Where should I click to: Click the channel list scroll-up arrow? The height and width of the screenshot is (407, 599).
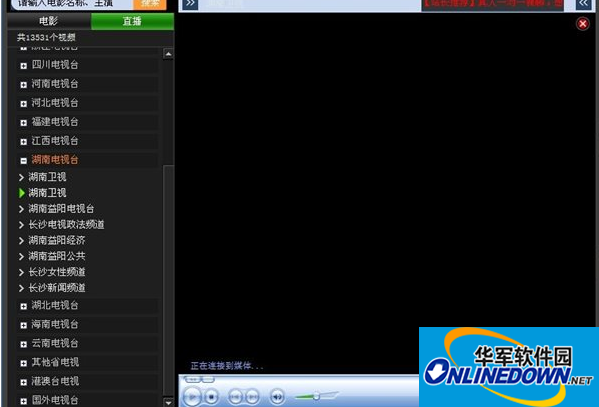[x=168, y=54]
